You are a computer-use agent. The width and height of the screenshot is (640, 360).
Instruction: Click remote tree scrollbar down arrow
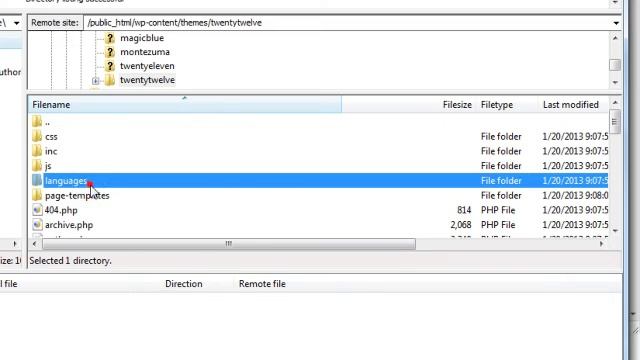coord(615,82)
